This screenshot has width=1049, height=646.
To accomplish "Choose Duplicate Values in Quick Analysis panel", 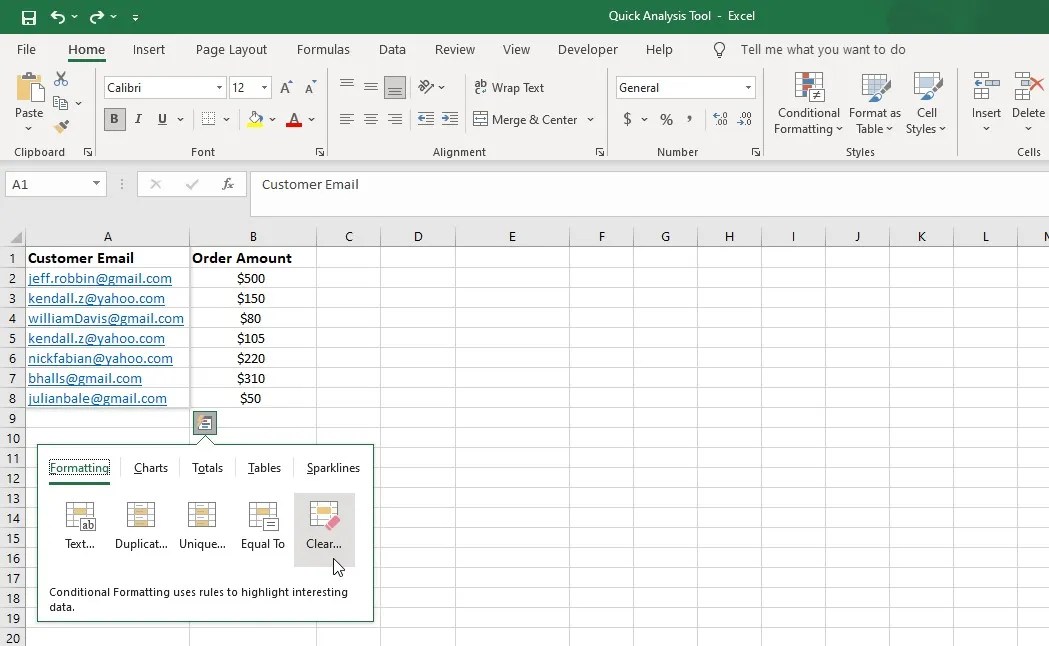I will click(140, 523).
